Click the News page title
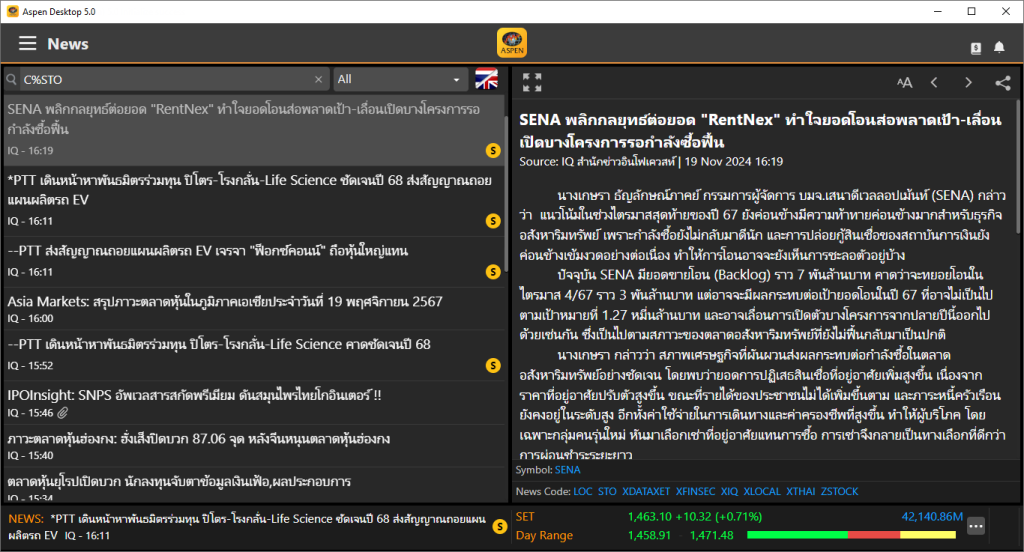 [x=68, y=44]
